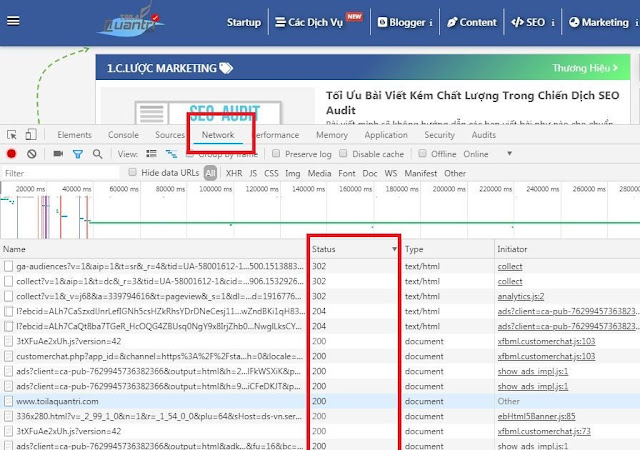640x450 pixels.
Task: Switch to the Console tab
Action: coord(123,135)
